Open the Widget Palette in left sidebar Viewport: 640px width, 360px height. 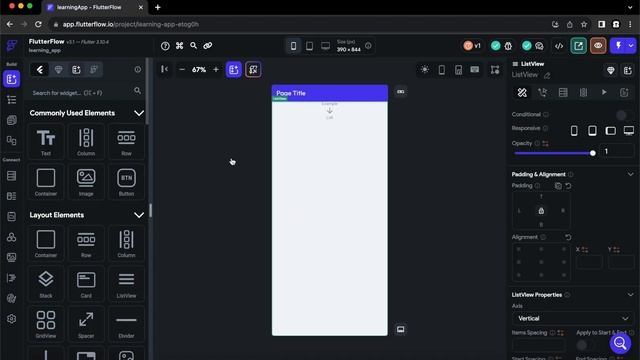coord(11,78)
